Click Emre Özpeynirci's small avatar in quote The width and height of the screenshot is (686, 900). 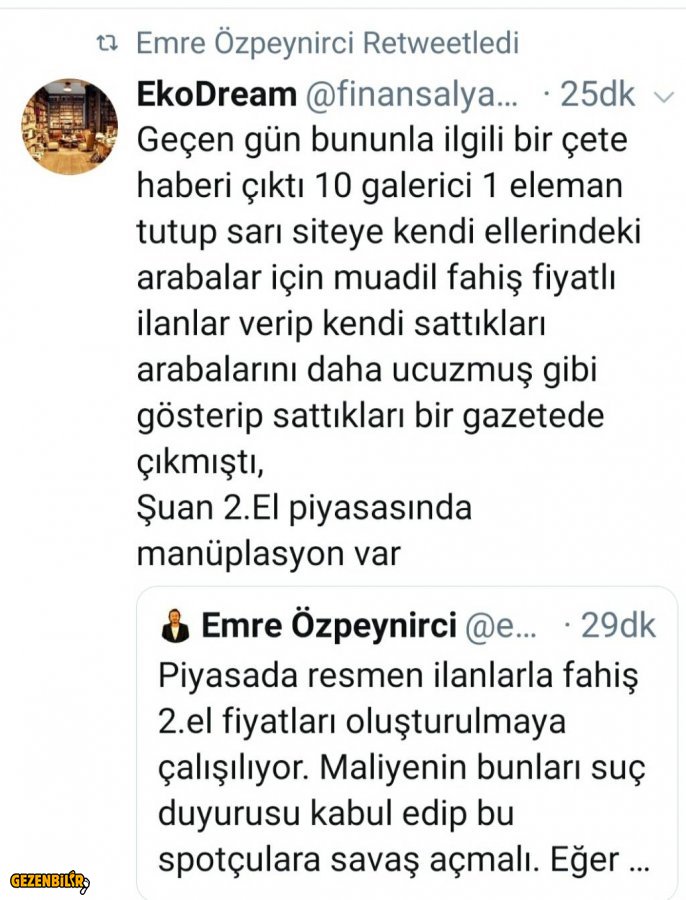pos(175,627)
